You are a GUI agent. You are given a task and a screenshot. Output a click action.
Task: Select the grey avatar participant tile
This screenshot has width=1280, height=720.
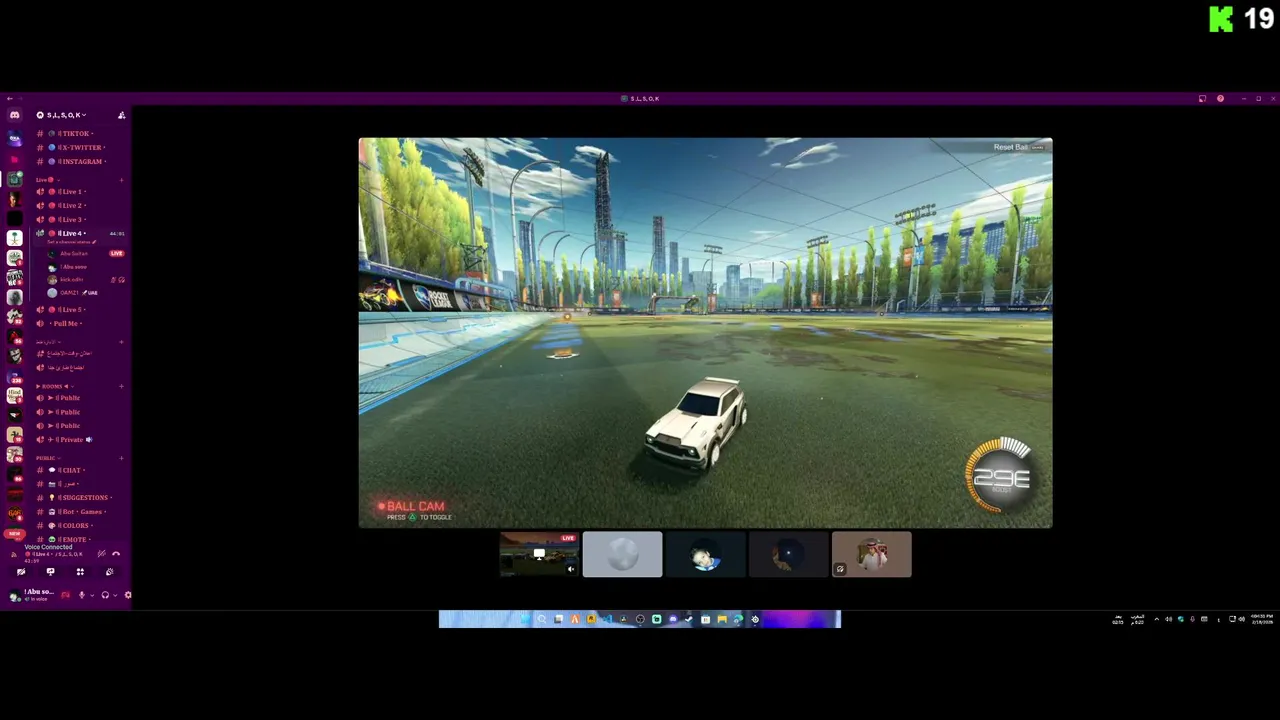[x=622, y=554]
